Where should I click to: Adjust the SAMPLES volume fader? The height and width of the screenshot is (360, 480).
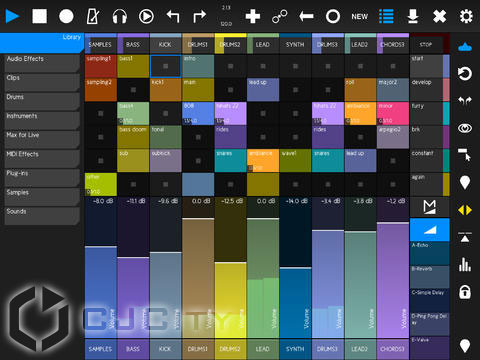click(101, 268)
